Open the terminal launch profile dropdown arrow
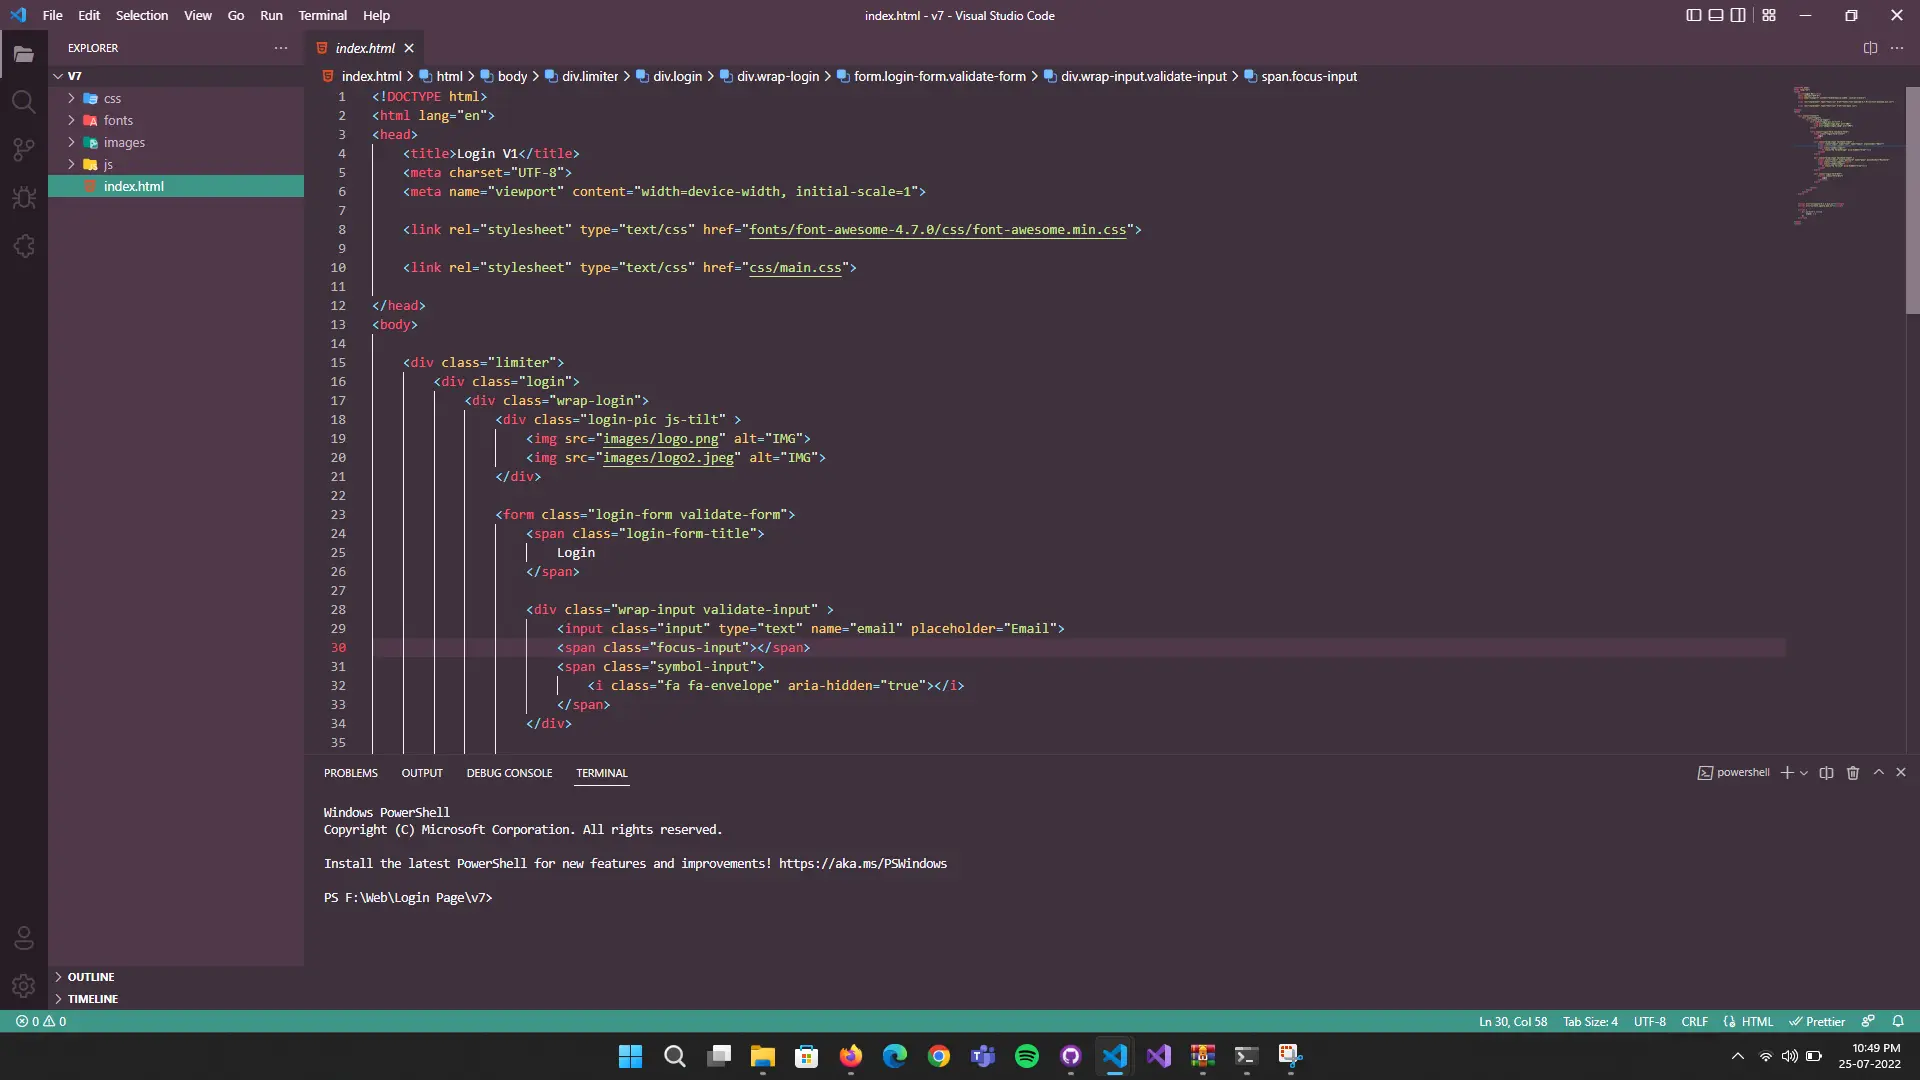This screenshot has height=1080, width=1920. tap(1804, 773)
